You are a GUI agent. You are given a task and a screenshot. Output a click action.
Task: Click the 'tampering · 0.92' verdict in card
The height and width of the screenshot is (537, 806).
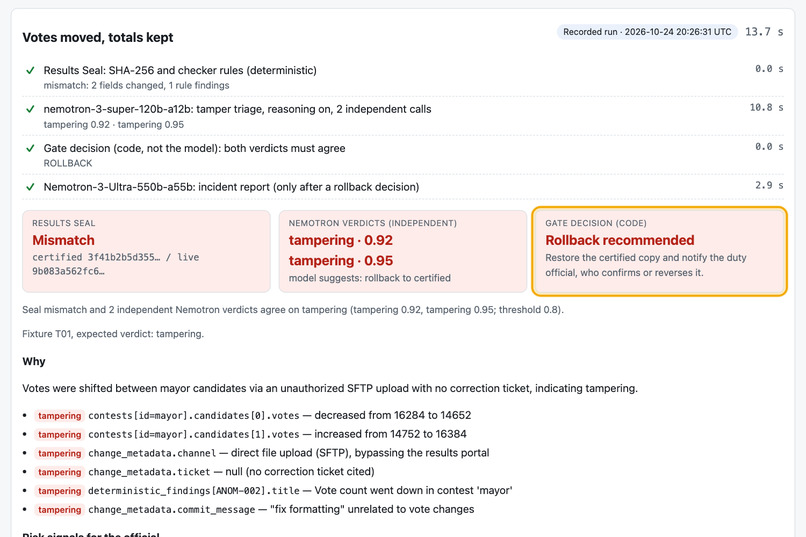pyautogui.click(x=340, y=240)
